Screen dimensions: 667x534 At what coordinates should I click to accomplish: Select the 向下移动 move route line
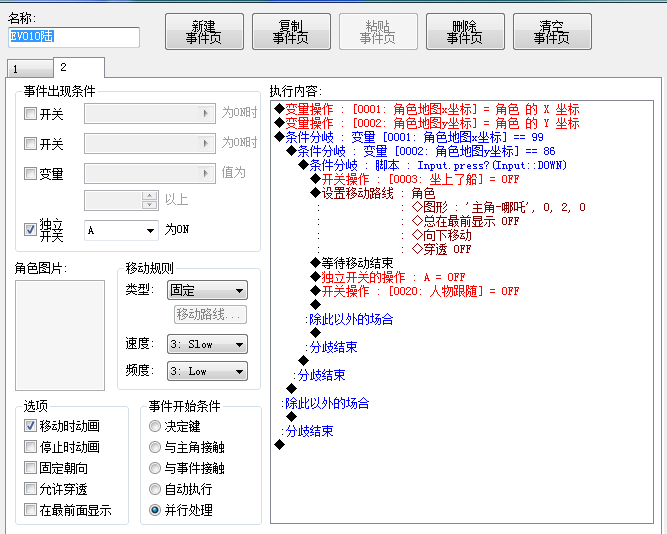point(442,235)
